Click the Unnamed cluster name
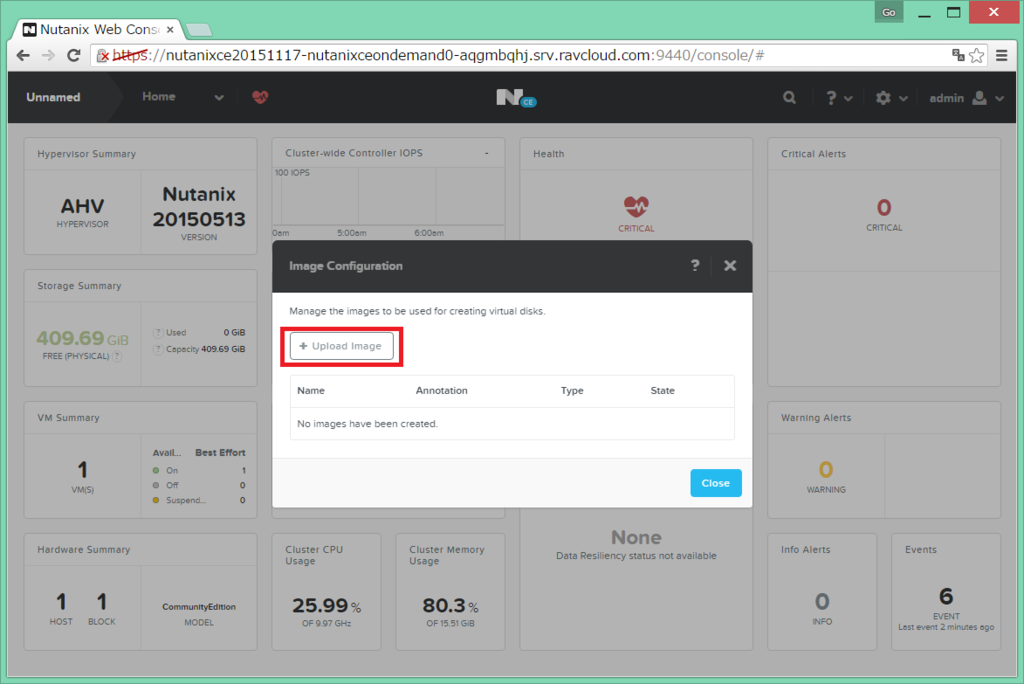Image resolution: width=1024 pixels, height=684 pixels. 53,97
